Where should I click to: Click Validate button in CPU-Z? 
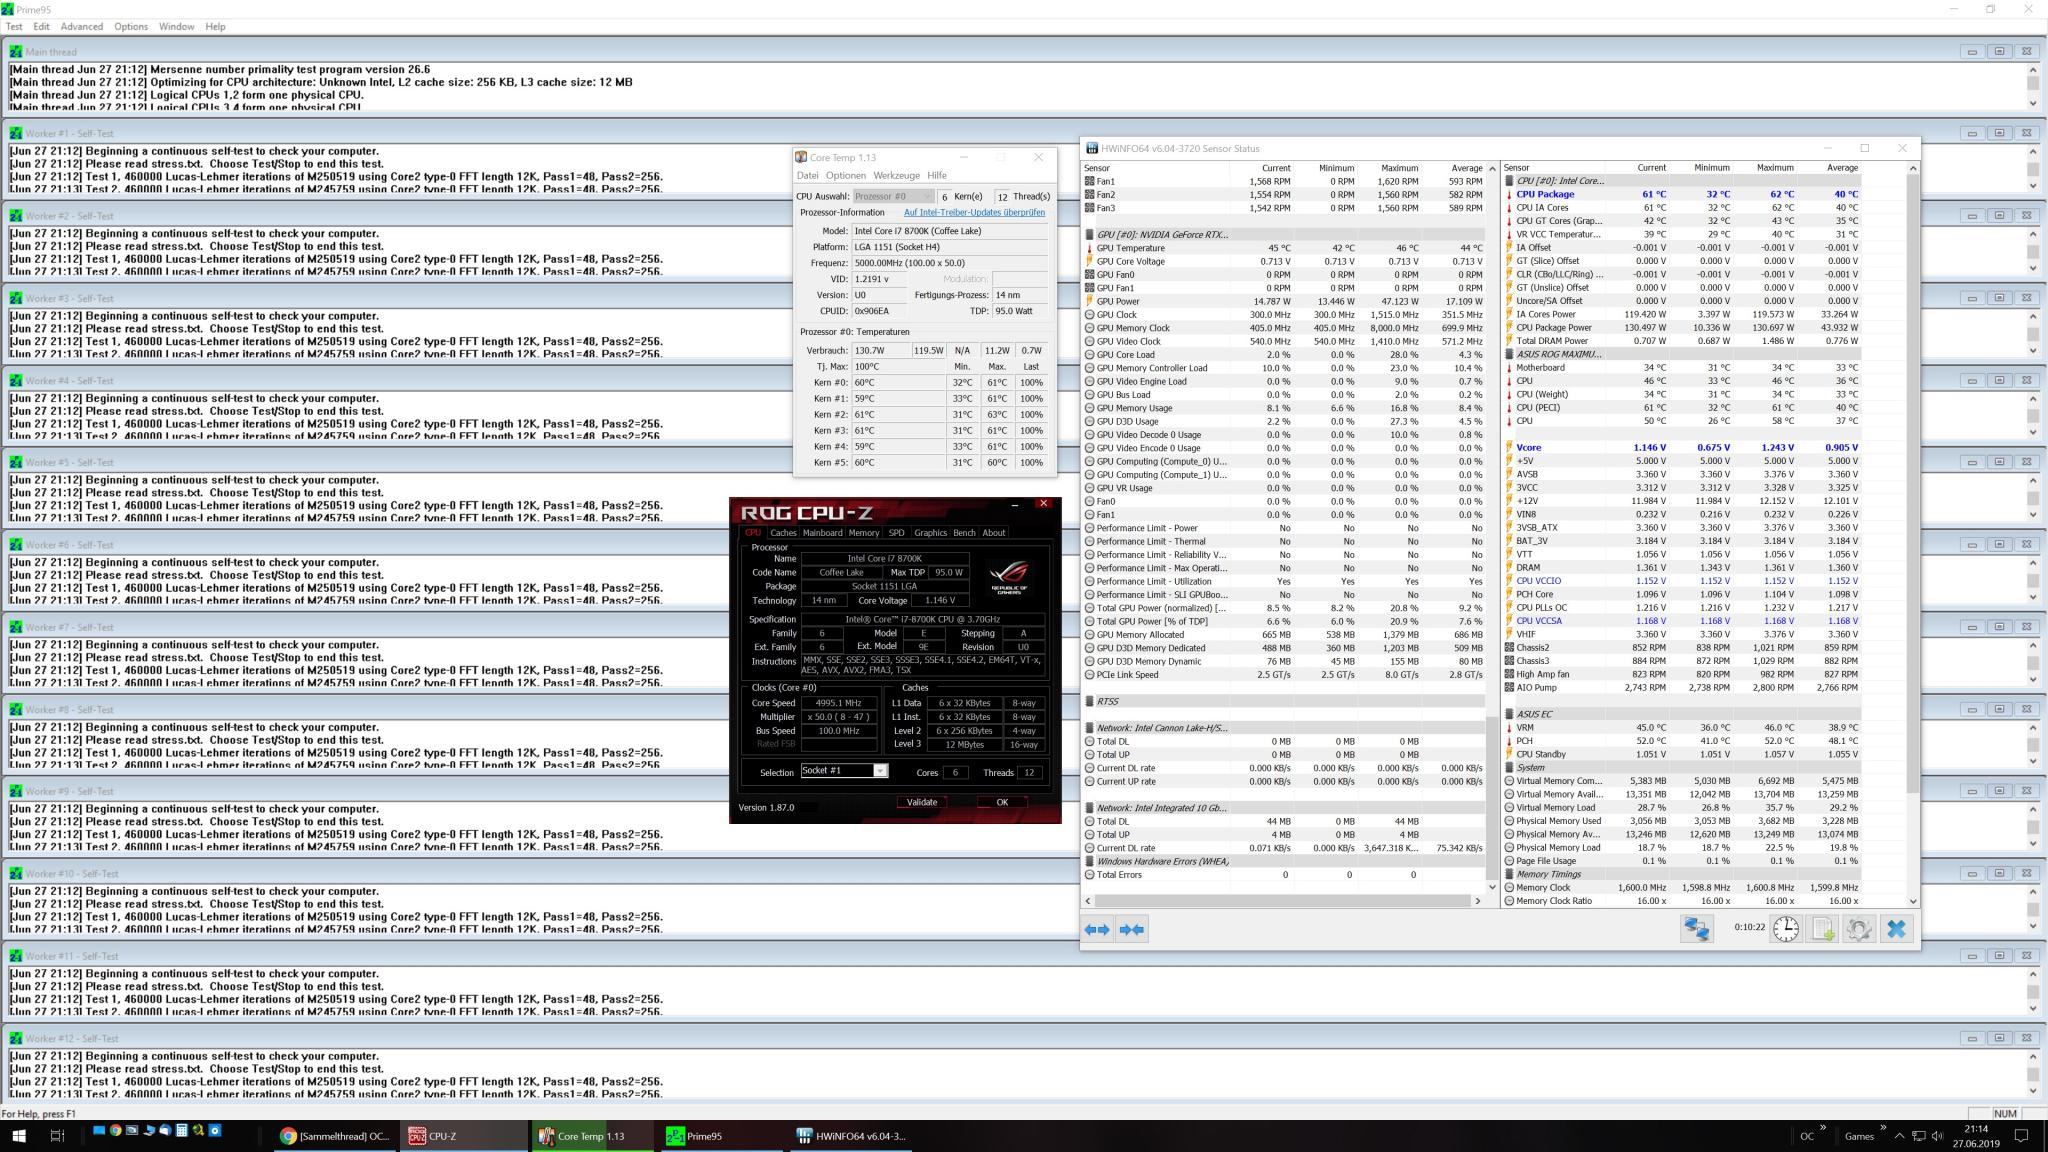tap(921, 802)
